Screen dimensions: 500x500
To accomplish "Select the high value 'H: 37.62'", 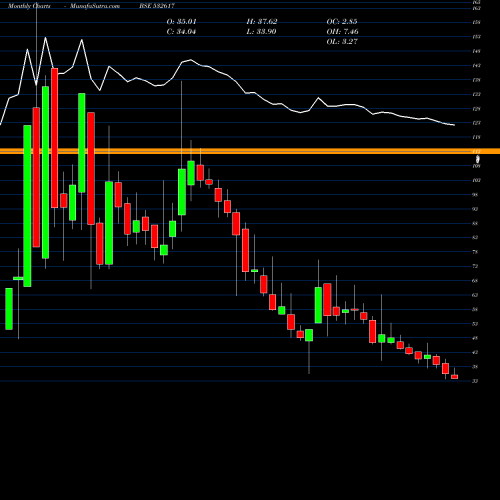I will [x=262, y=22].
